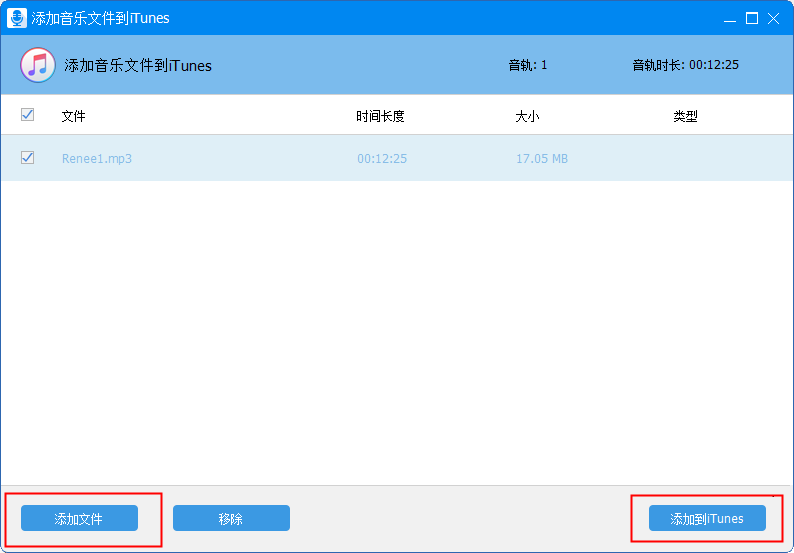Click the 添加文件 button
Image resolution: width=794 pixels, height=553 pixels.
pyautogui.click(x=80, y=518)
